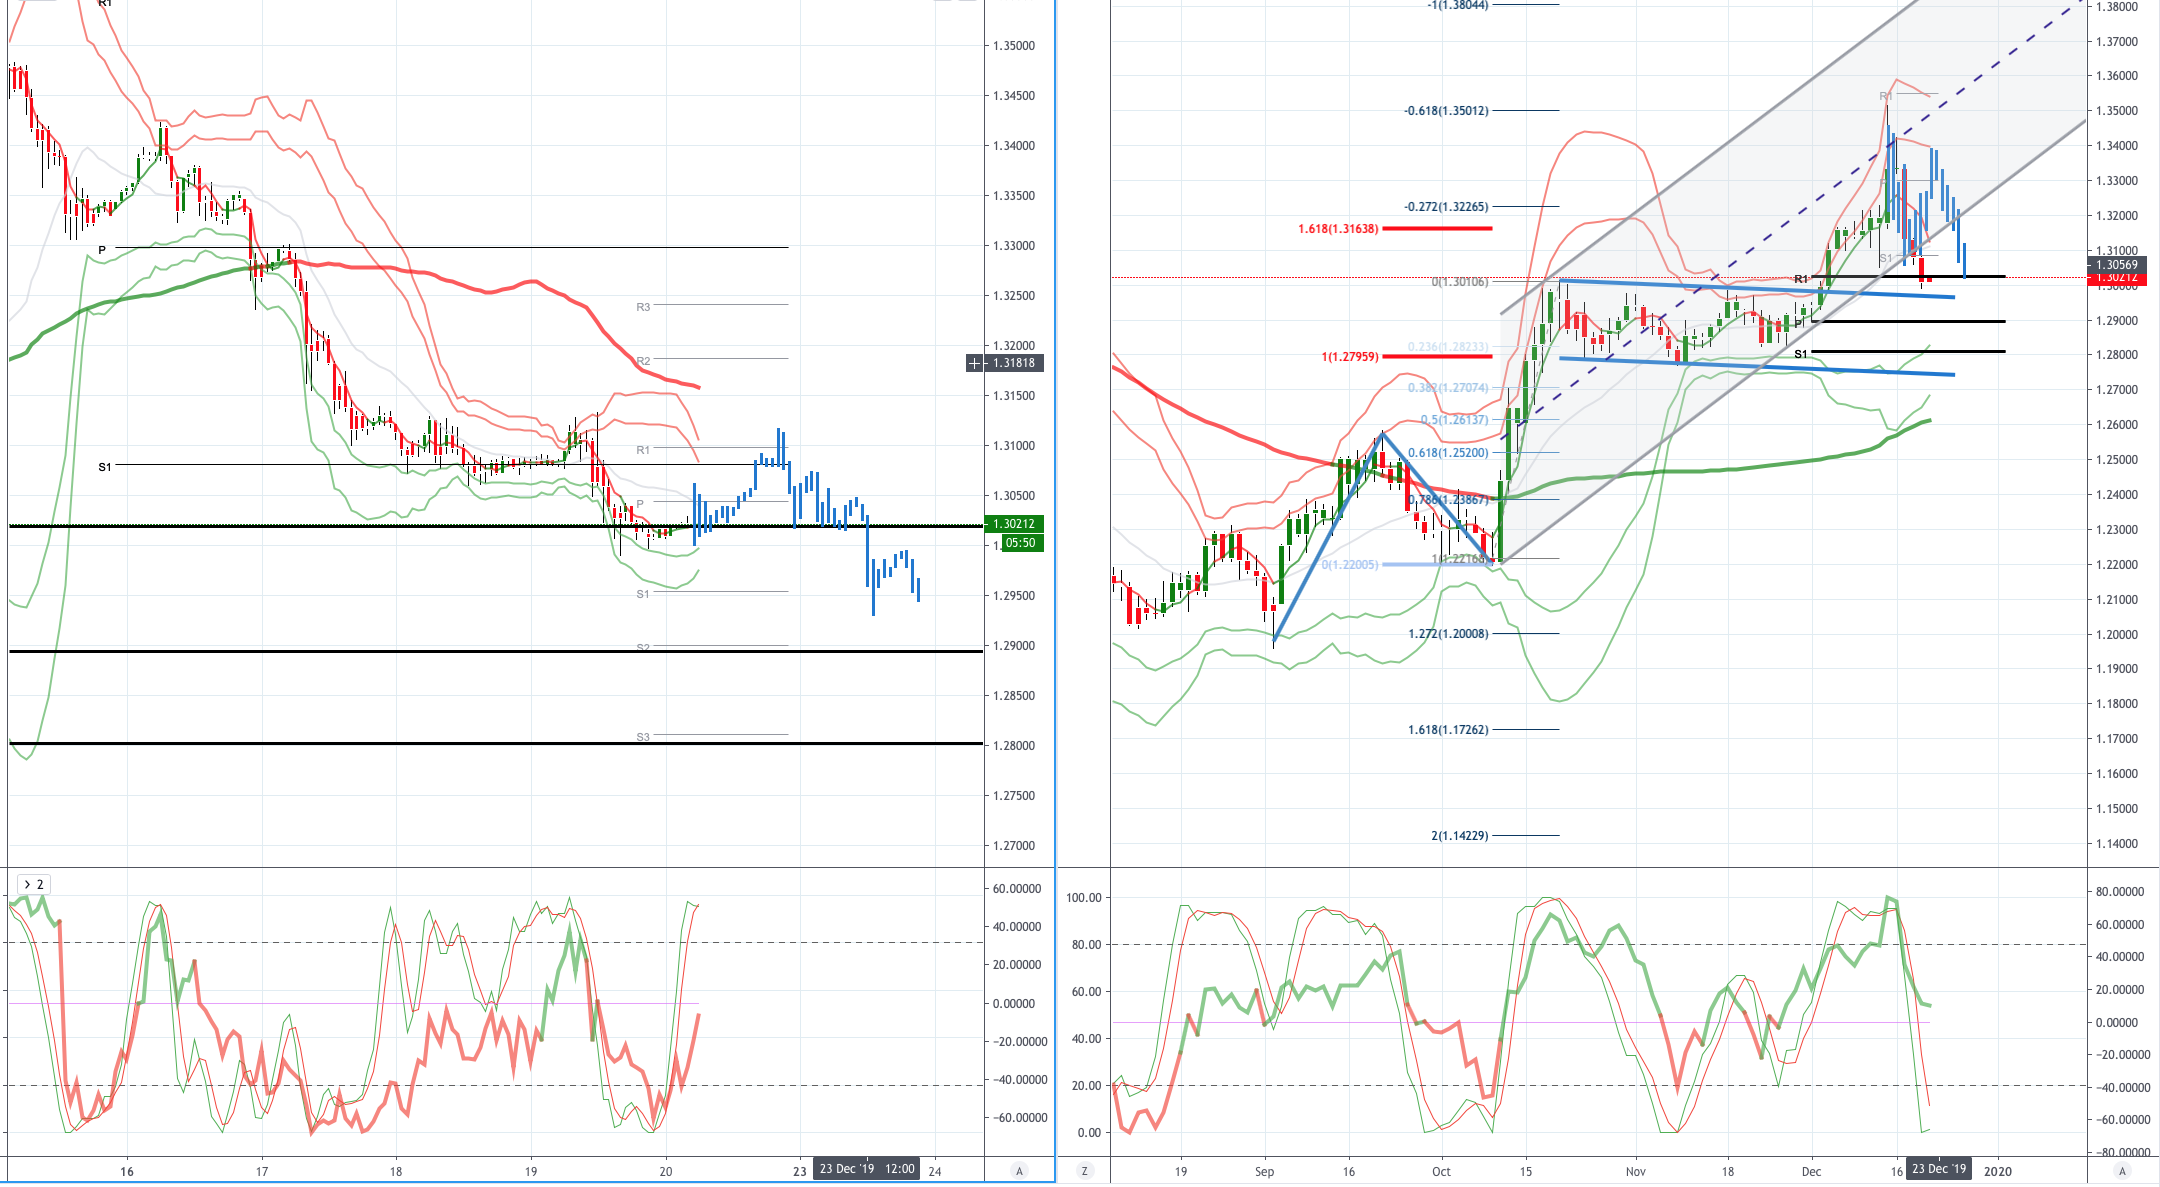Click the gray R3 pivot label on left chart
Image resolution: width=2160 pixels, height=1187 pixels.
coord(643,307)
